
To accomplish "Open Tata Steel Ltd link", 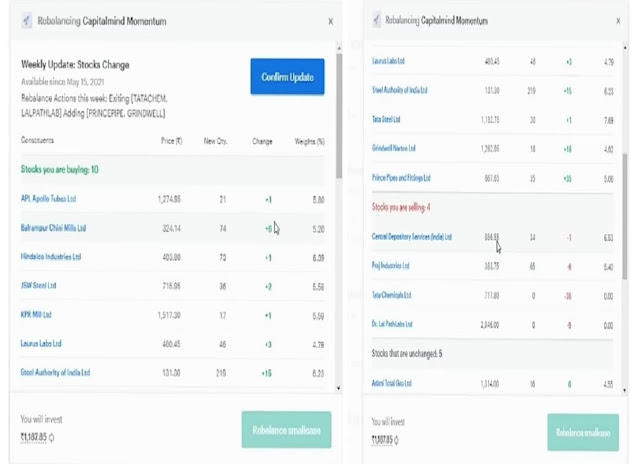I will pos(386,119).
